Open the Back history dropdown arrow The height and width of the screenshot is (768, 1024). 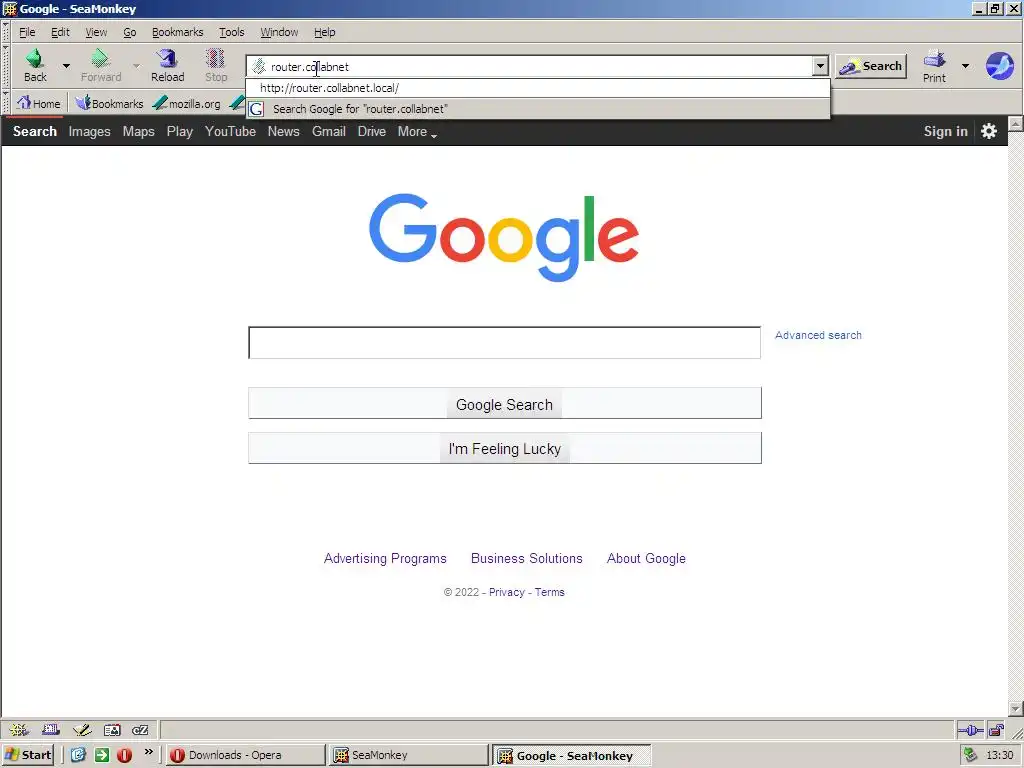(x=66, y=65)
